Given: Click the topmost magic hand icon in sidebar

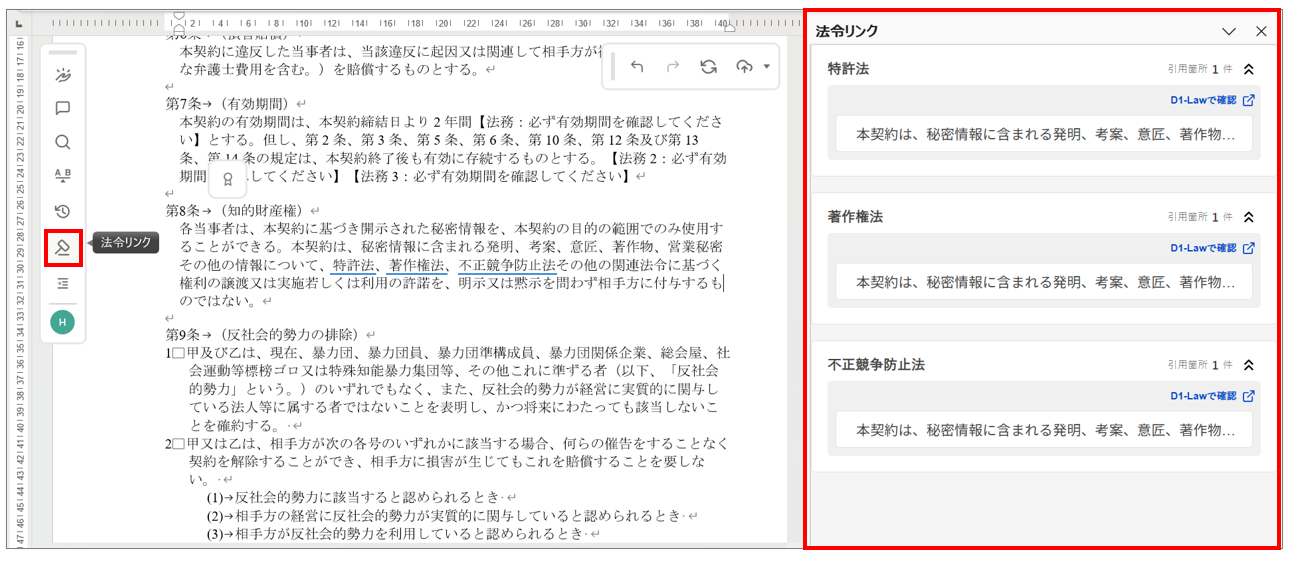Looking at the screenshot, I should 62,75.
